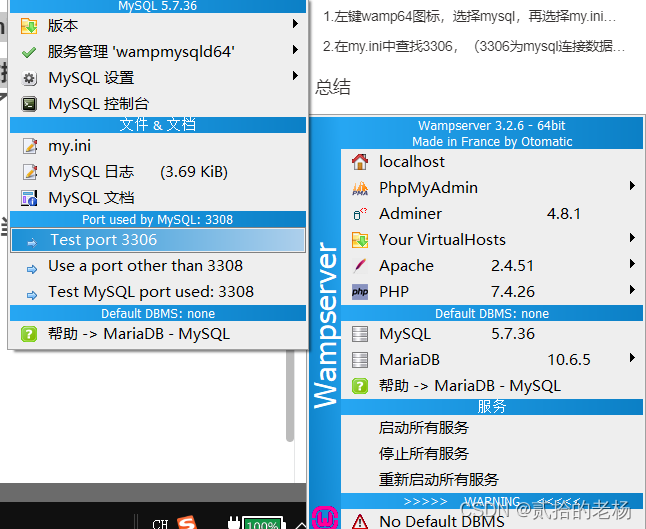Click the house icon beside localhost
Viewport: 646px width, 529px height.
pyautogui.click(x=360, y=162)
